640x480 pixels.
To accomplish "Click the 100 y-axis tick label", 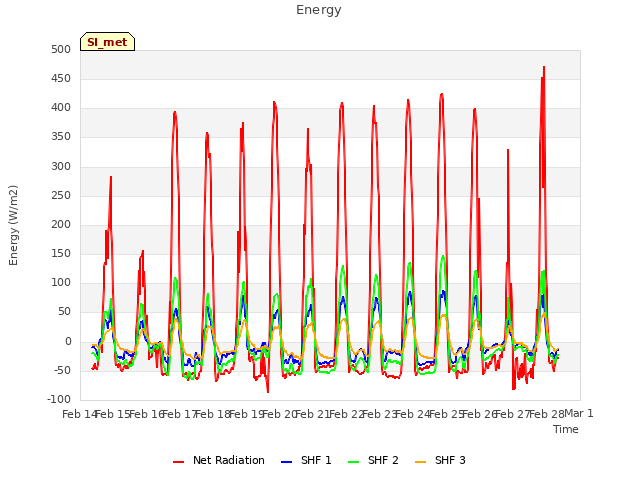I will click(x=61, y=283).
